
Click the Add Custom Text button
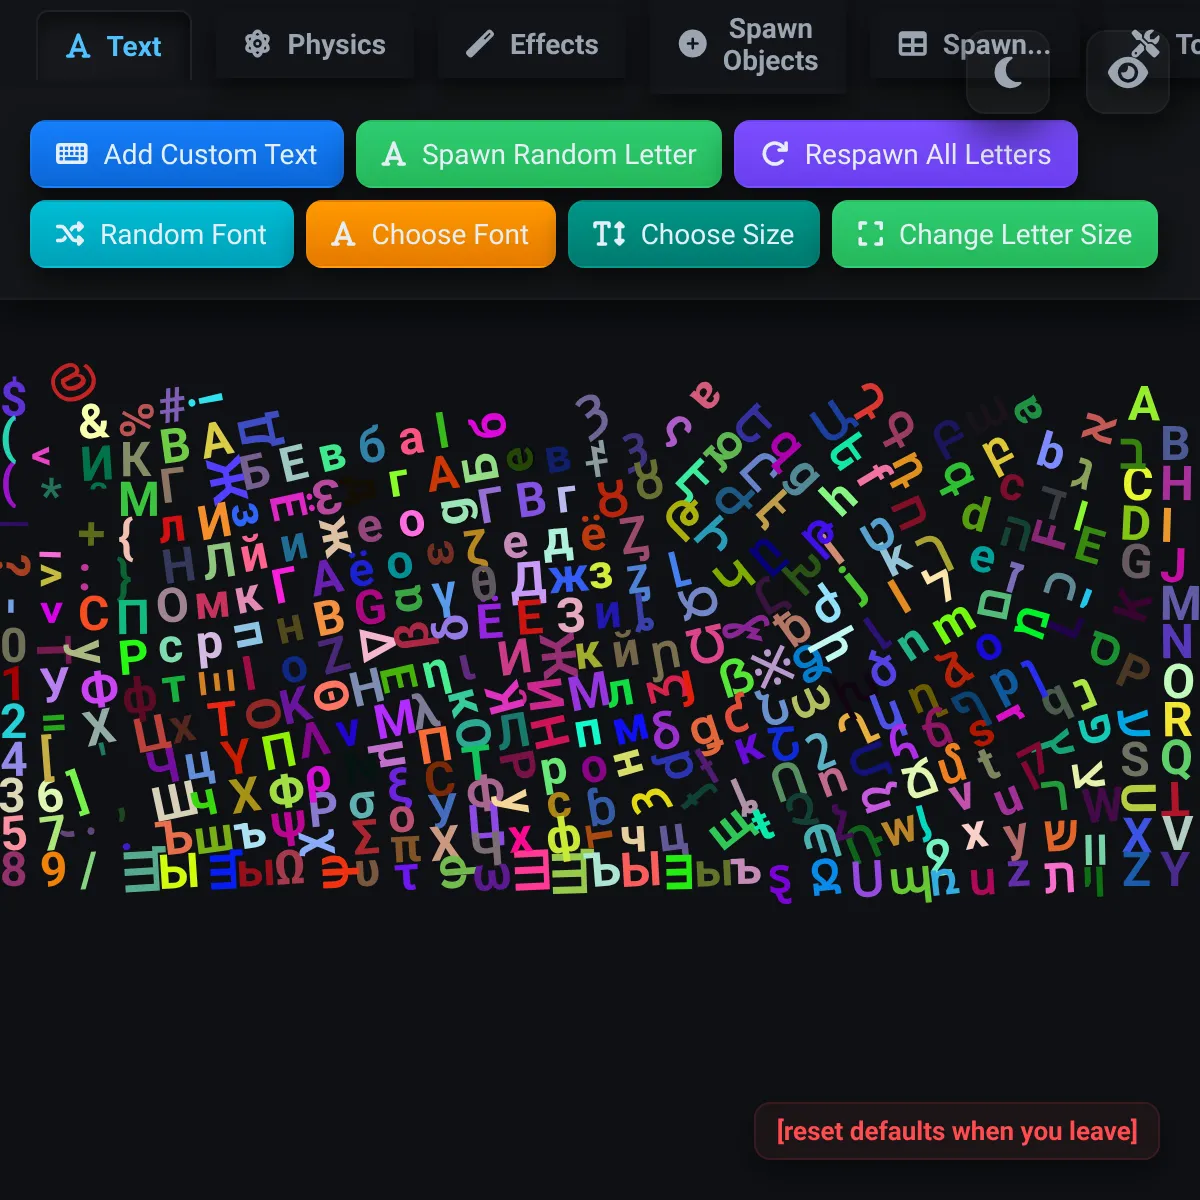[187, 154]
